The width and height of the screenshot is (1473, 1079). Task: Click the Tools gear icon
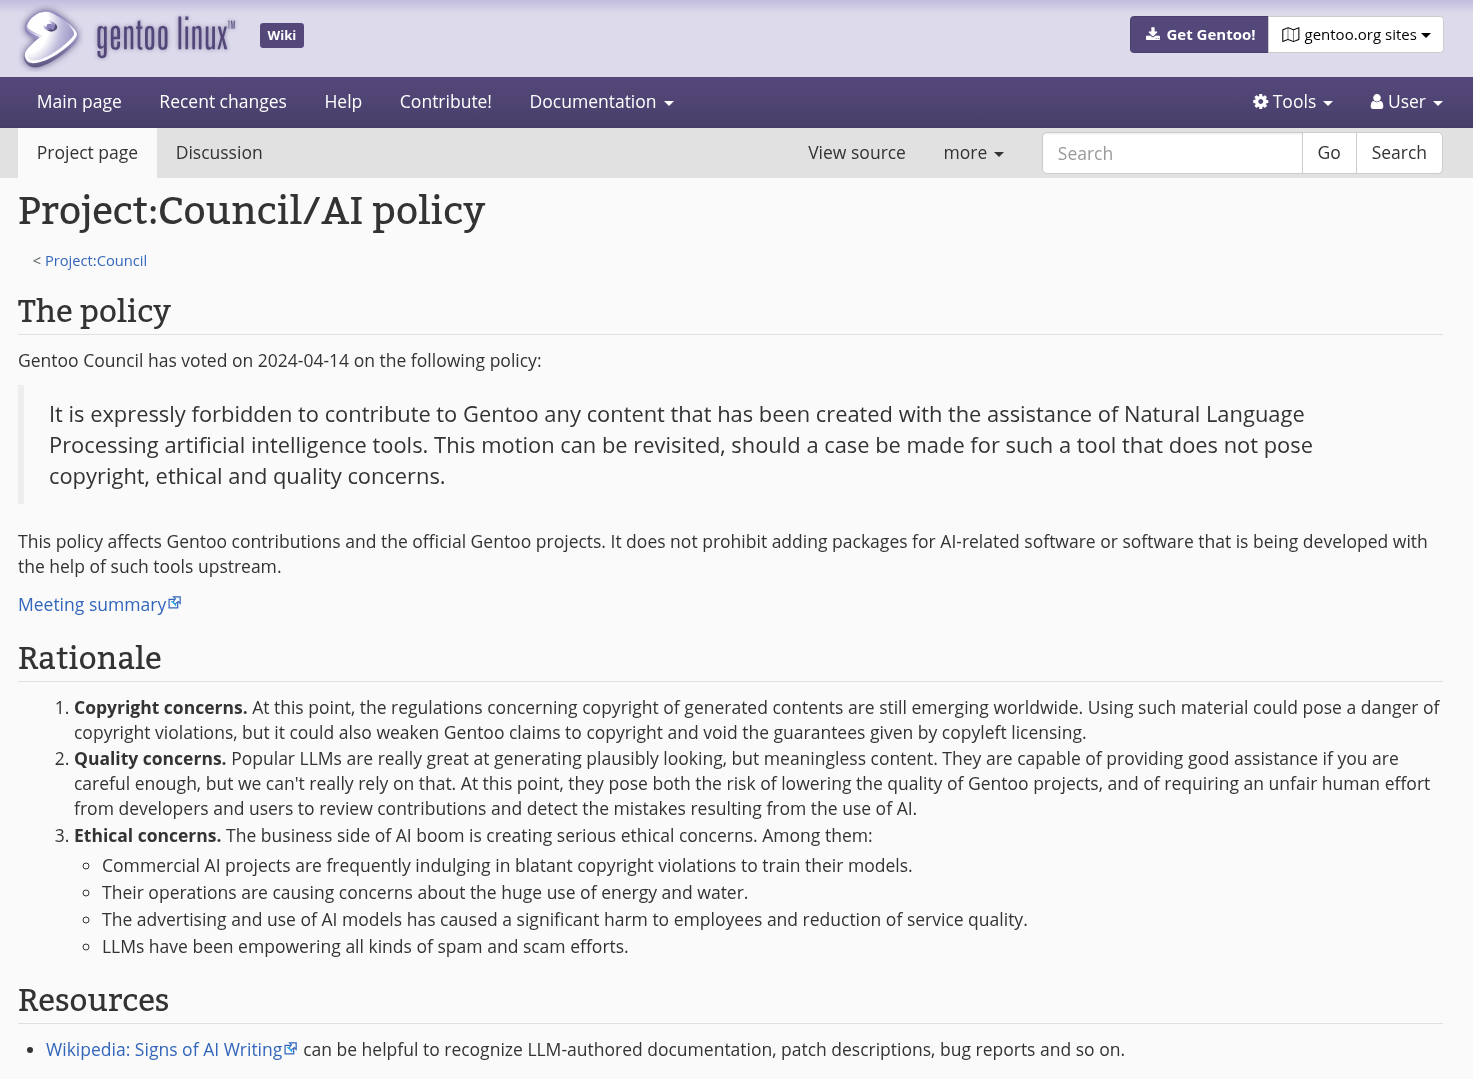point(1261,102)
